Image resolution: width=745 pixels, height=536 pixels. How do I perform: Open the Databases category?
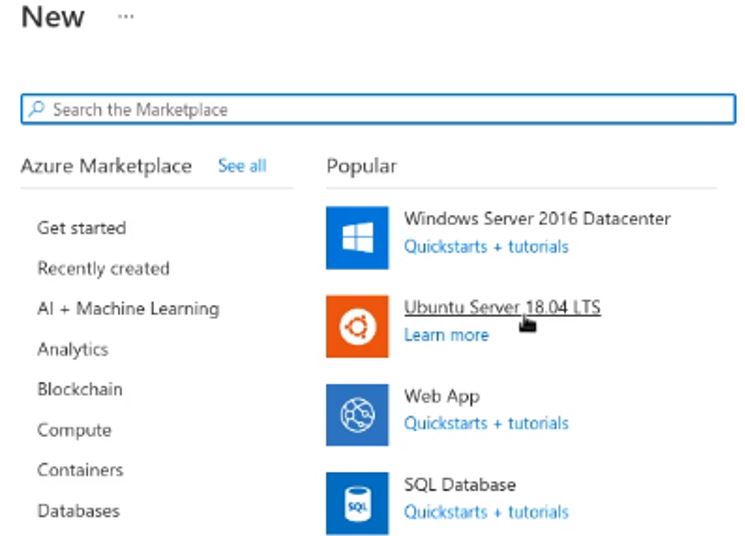pyautogui.click(x=78, y=511)
